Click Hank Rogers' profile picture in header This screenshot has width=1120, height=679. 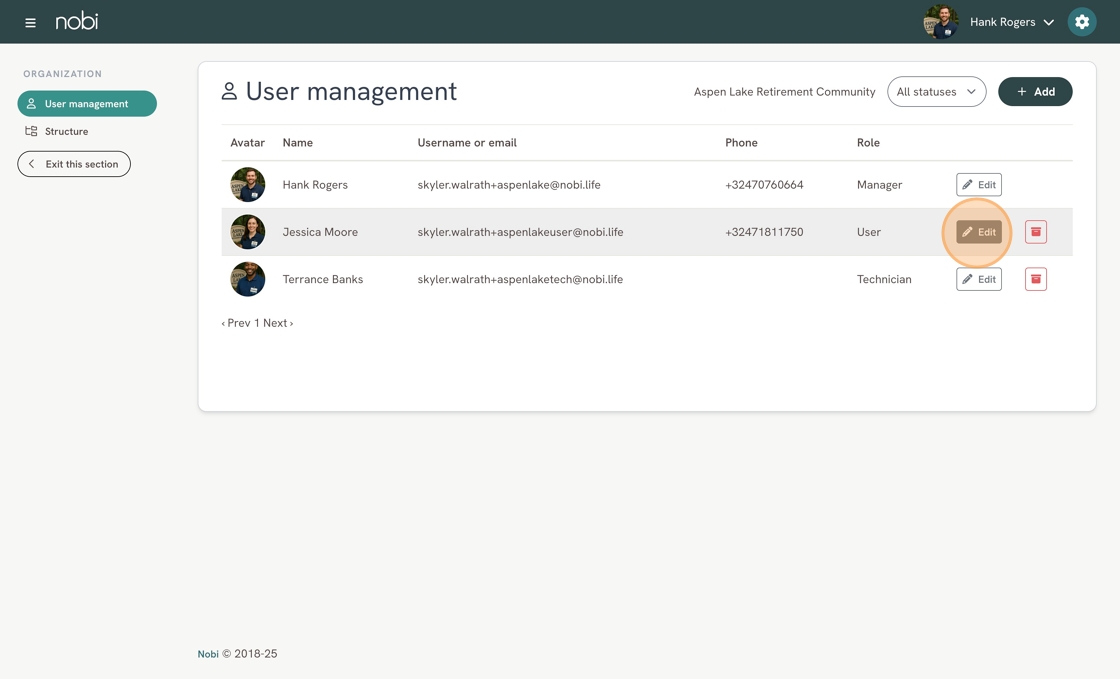940,22
